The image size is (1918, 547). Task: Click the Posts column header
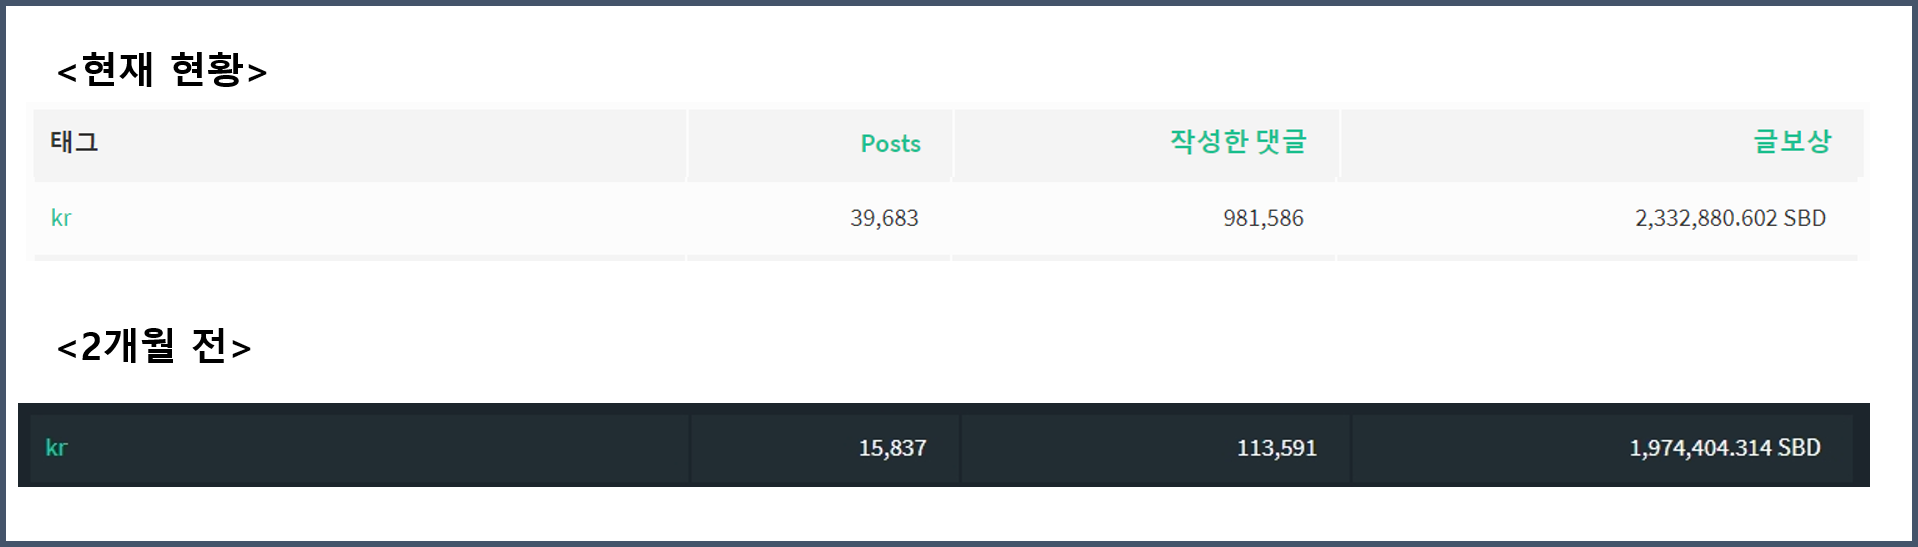(x=890, y=143)
